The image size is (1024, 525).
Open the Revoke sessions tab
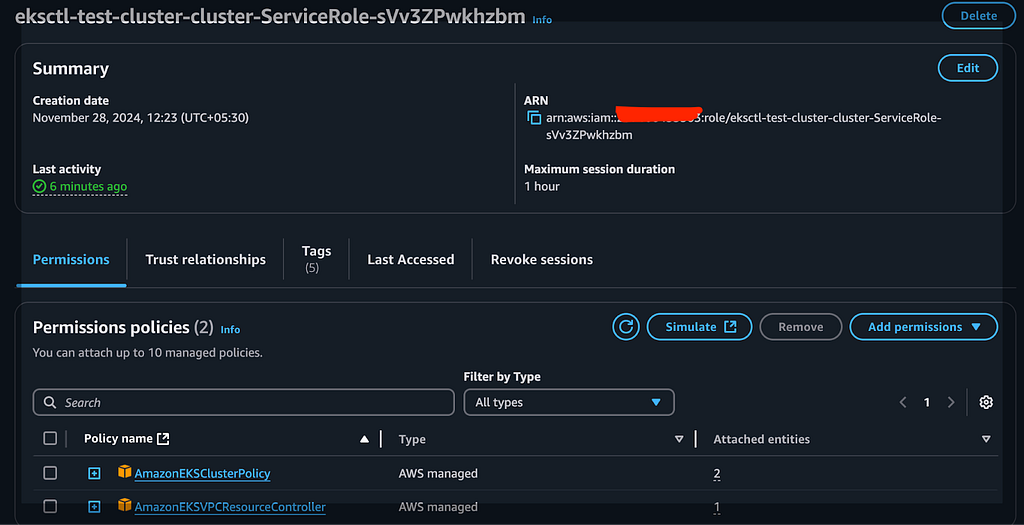click(x=542, y=259)
